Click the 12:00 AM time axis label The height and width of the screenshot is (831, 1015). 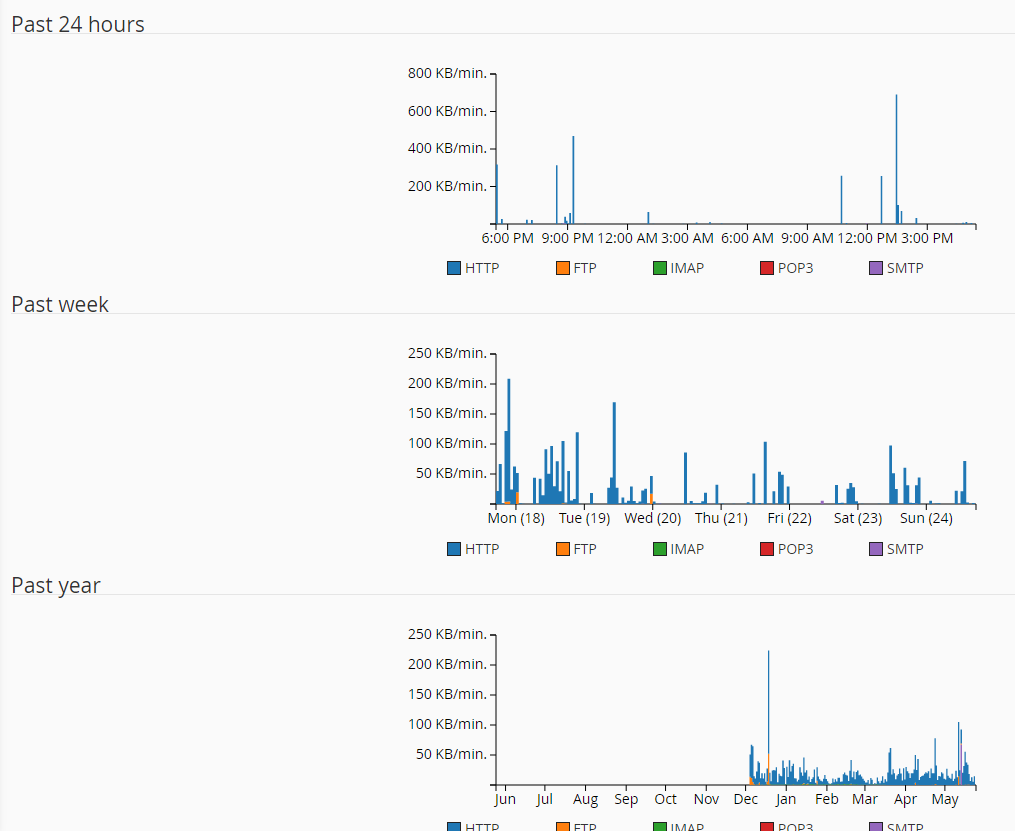[x=627, y=238]
